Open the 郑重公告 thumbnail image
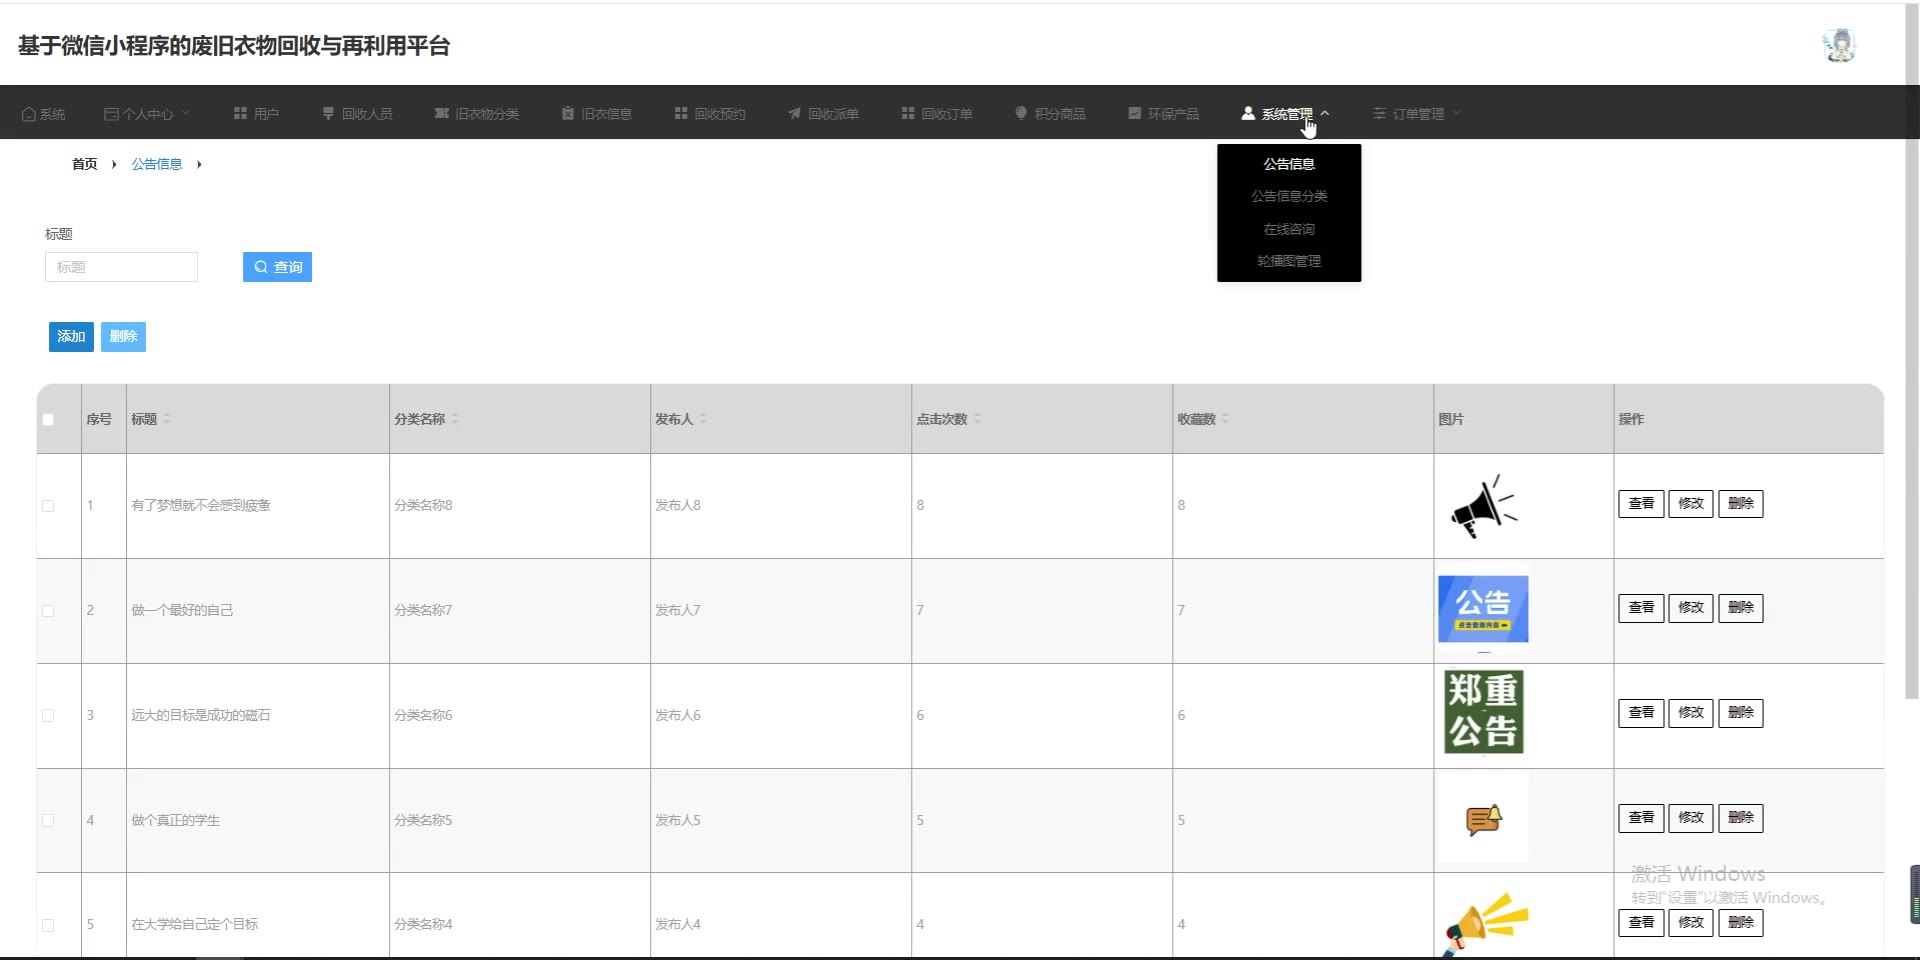 point(1484,712)
